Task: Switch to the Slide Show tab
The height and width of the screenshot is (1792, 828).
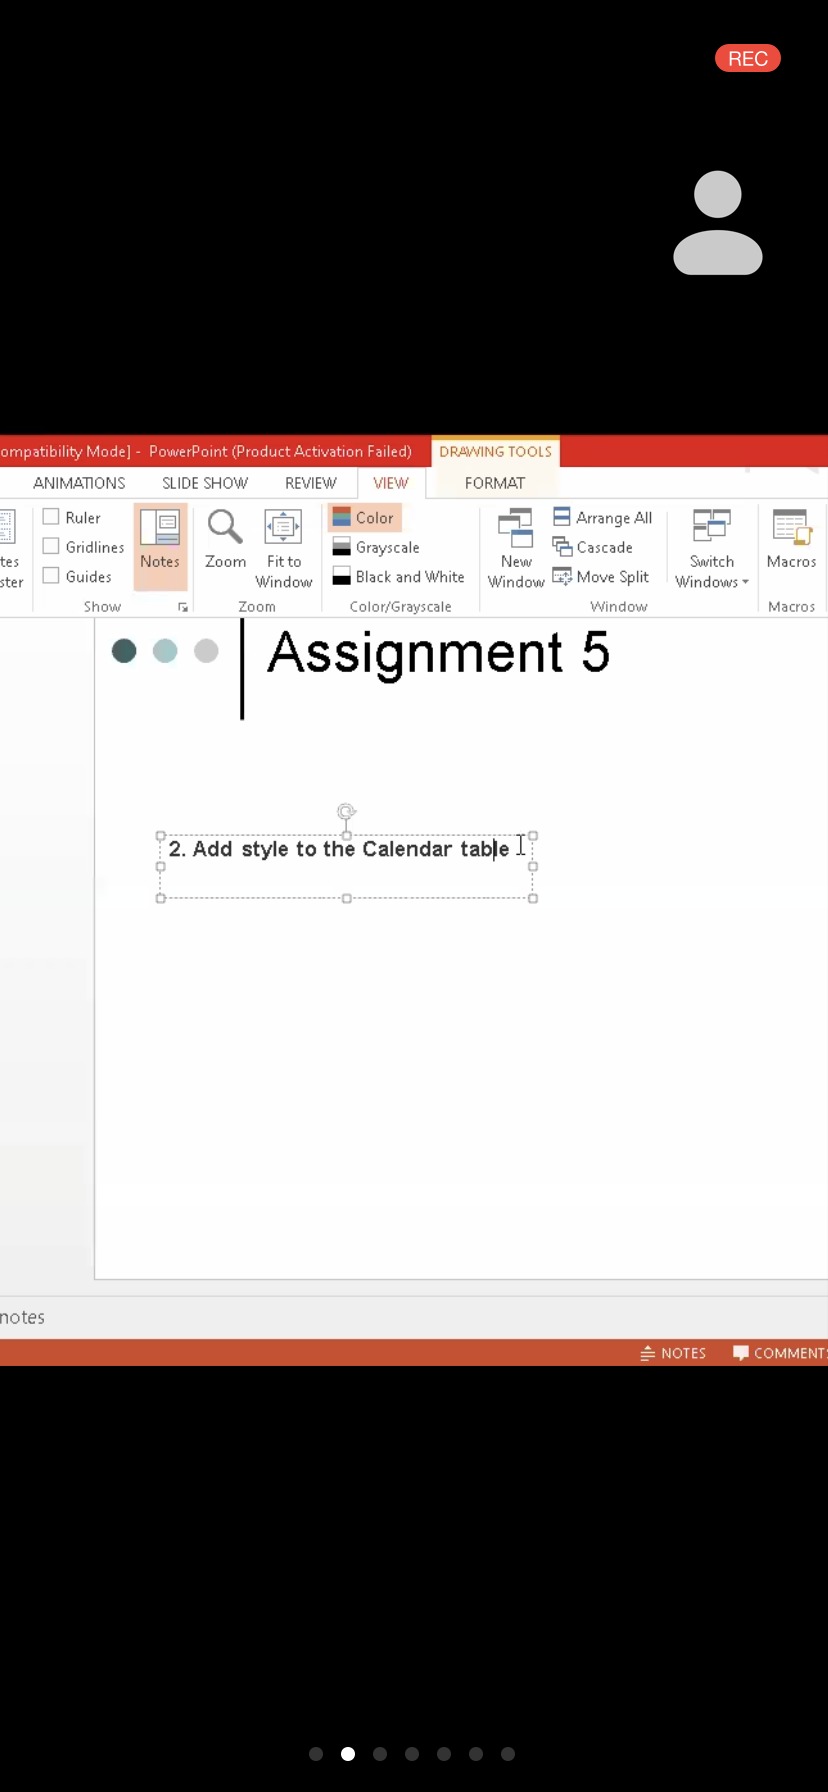Action: pyautogui.click(x=205, y=483)
